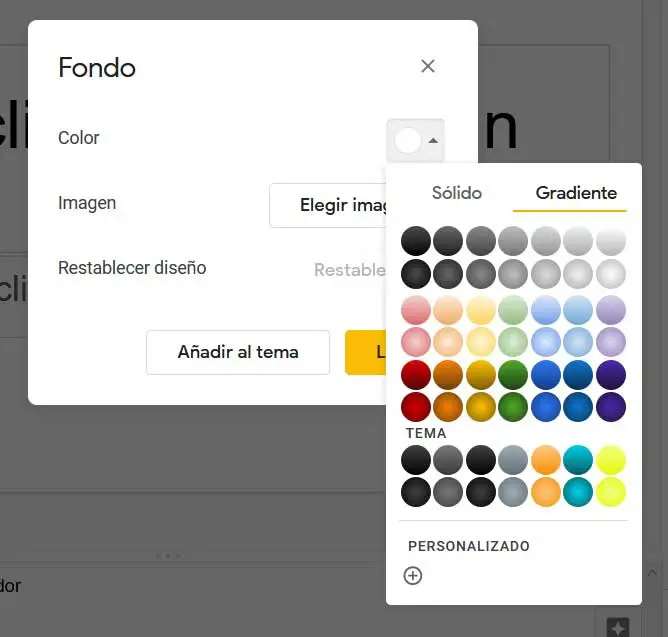This screenshot has height=637, width=668.
Task: Add a custom gradient under Personalizado
Action: (x=413, y=576)
